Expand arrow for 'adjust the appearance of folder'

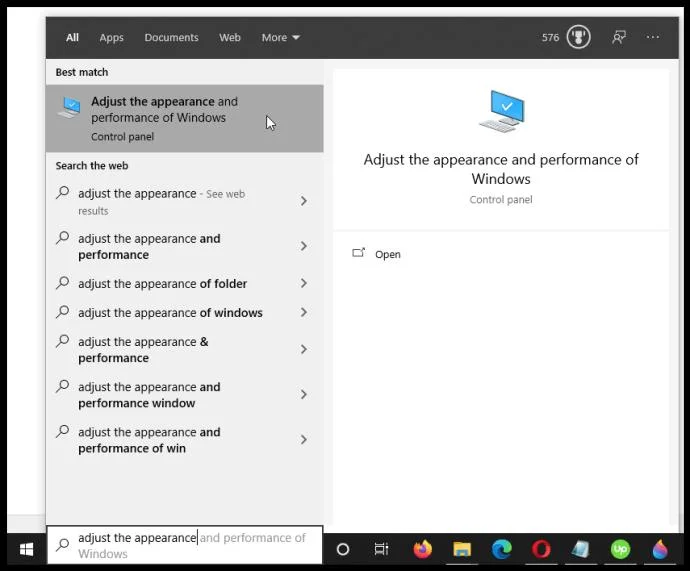coord(304,283)
